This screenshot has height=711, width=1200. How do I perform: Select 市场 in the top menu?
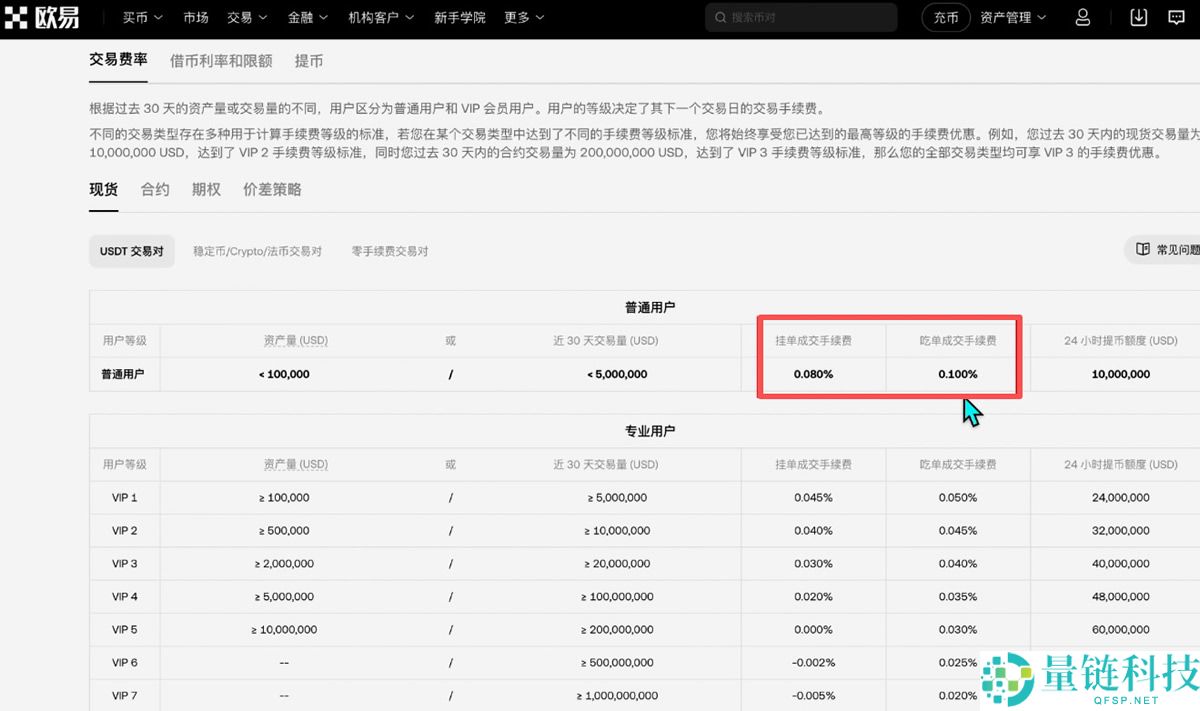(196, 17)
